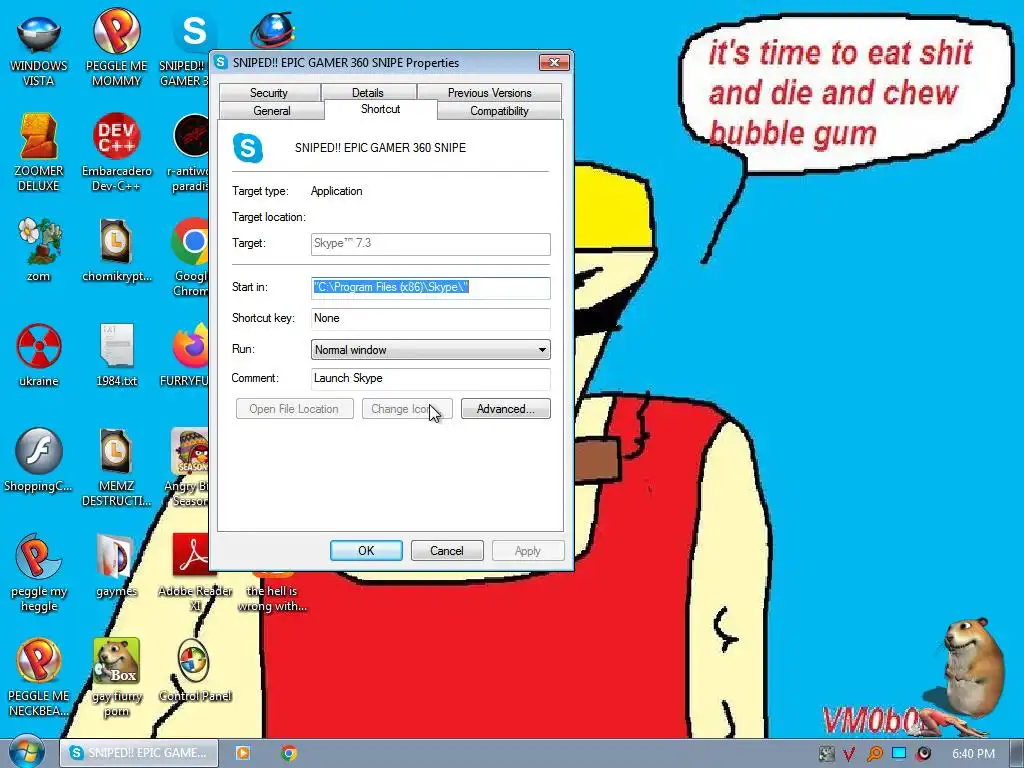
Task: Select the gaymes folder icon
Action: pyautogui.click(x=116, y=566)
